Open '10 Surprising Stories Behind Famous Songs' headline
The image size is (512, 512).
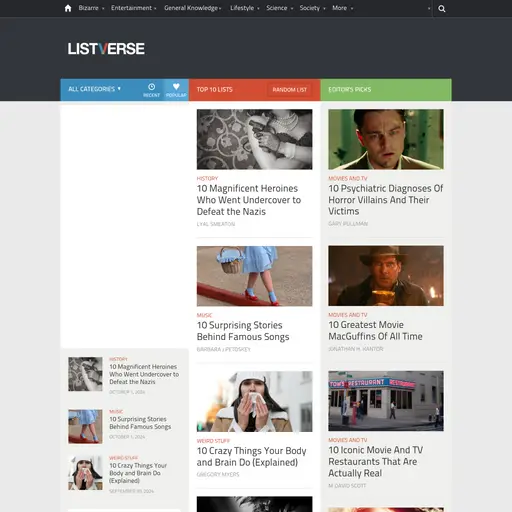pos(243,331)
